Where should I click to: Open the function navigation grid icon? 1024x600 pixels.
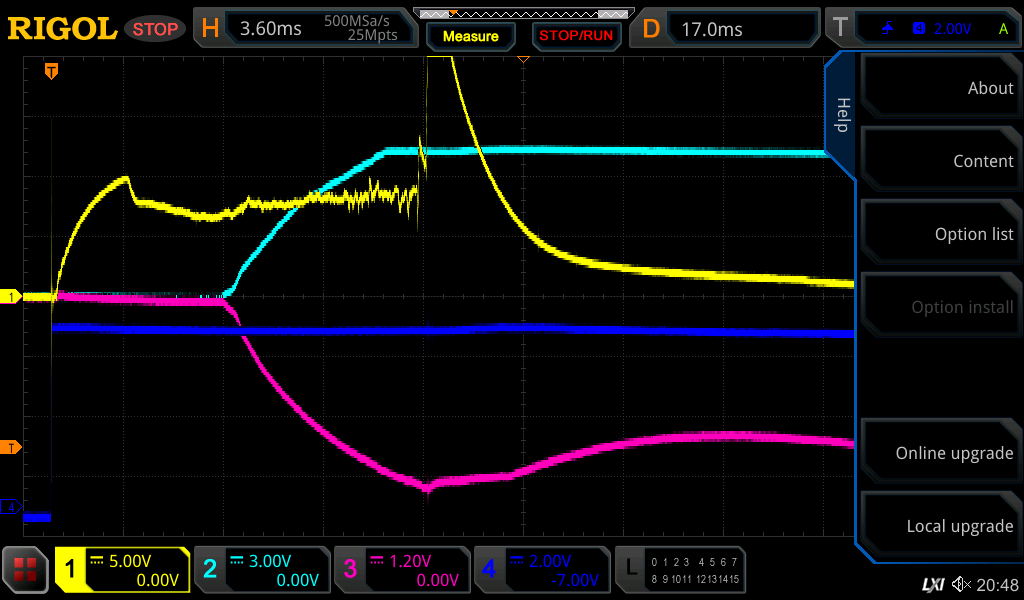coord(26,570)
